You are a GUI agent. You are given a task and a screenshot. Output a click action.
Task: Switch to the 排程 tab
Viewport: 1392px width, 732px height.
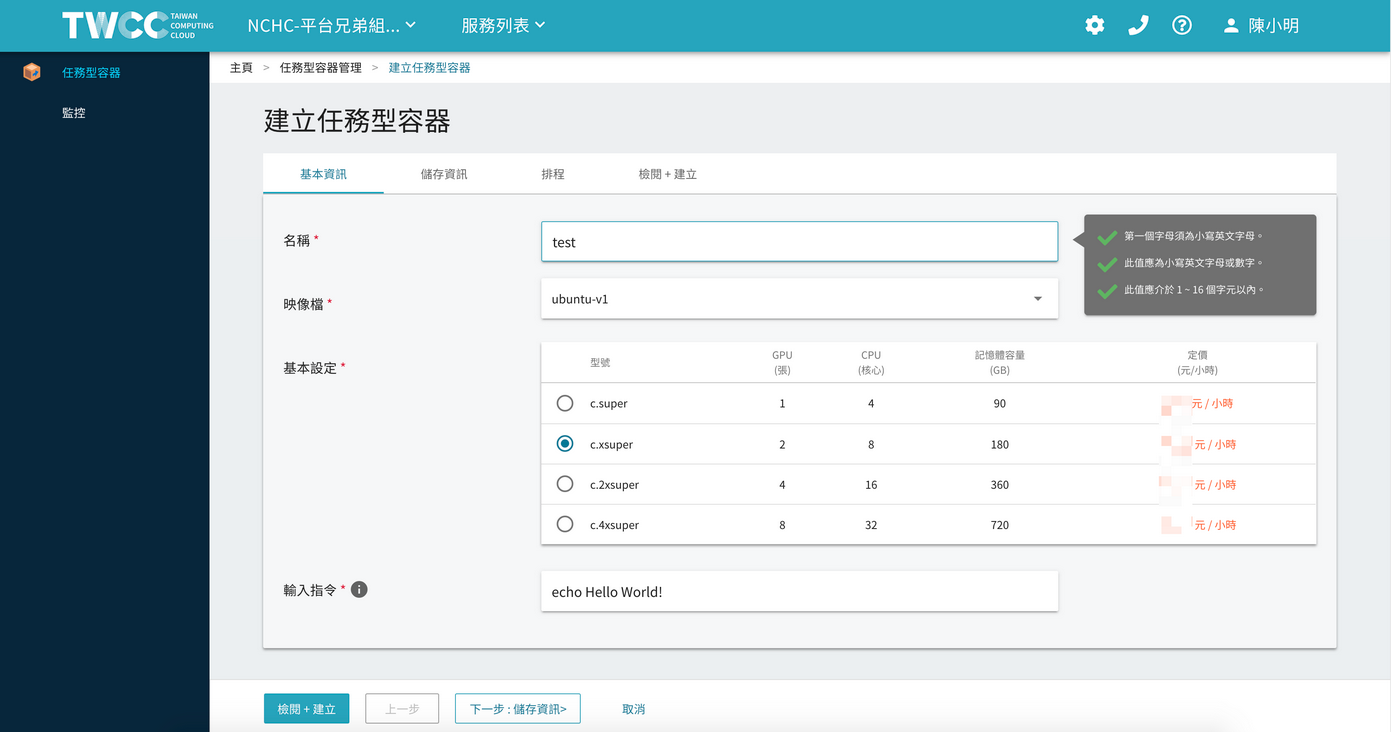tap(553, 174)
